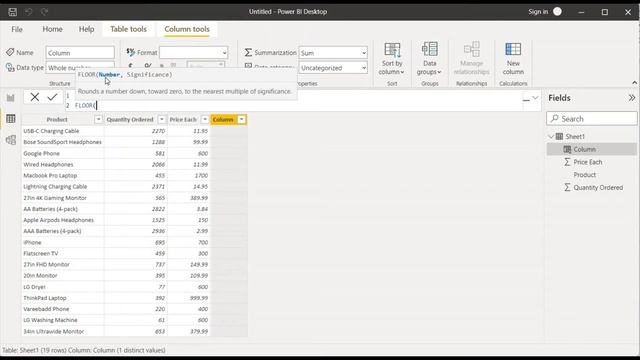Cancel the formula with the X icon
Screen dimensions: 640x360
pos(35,97)
